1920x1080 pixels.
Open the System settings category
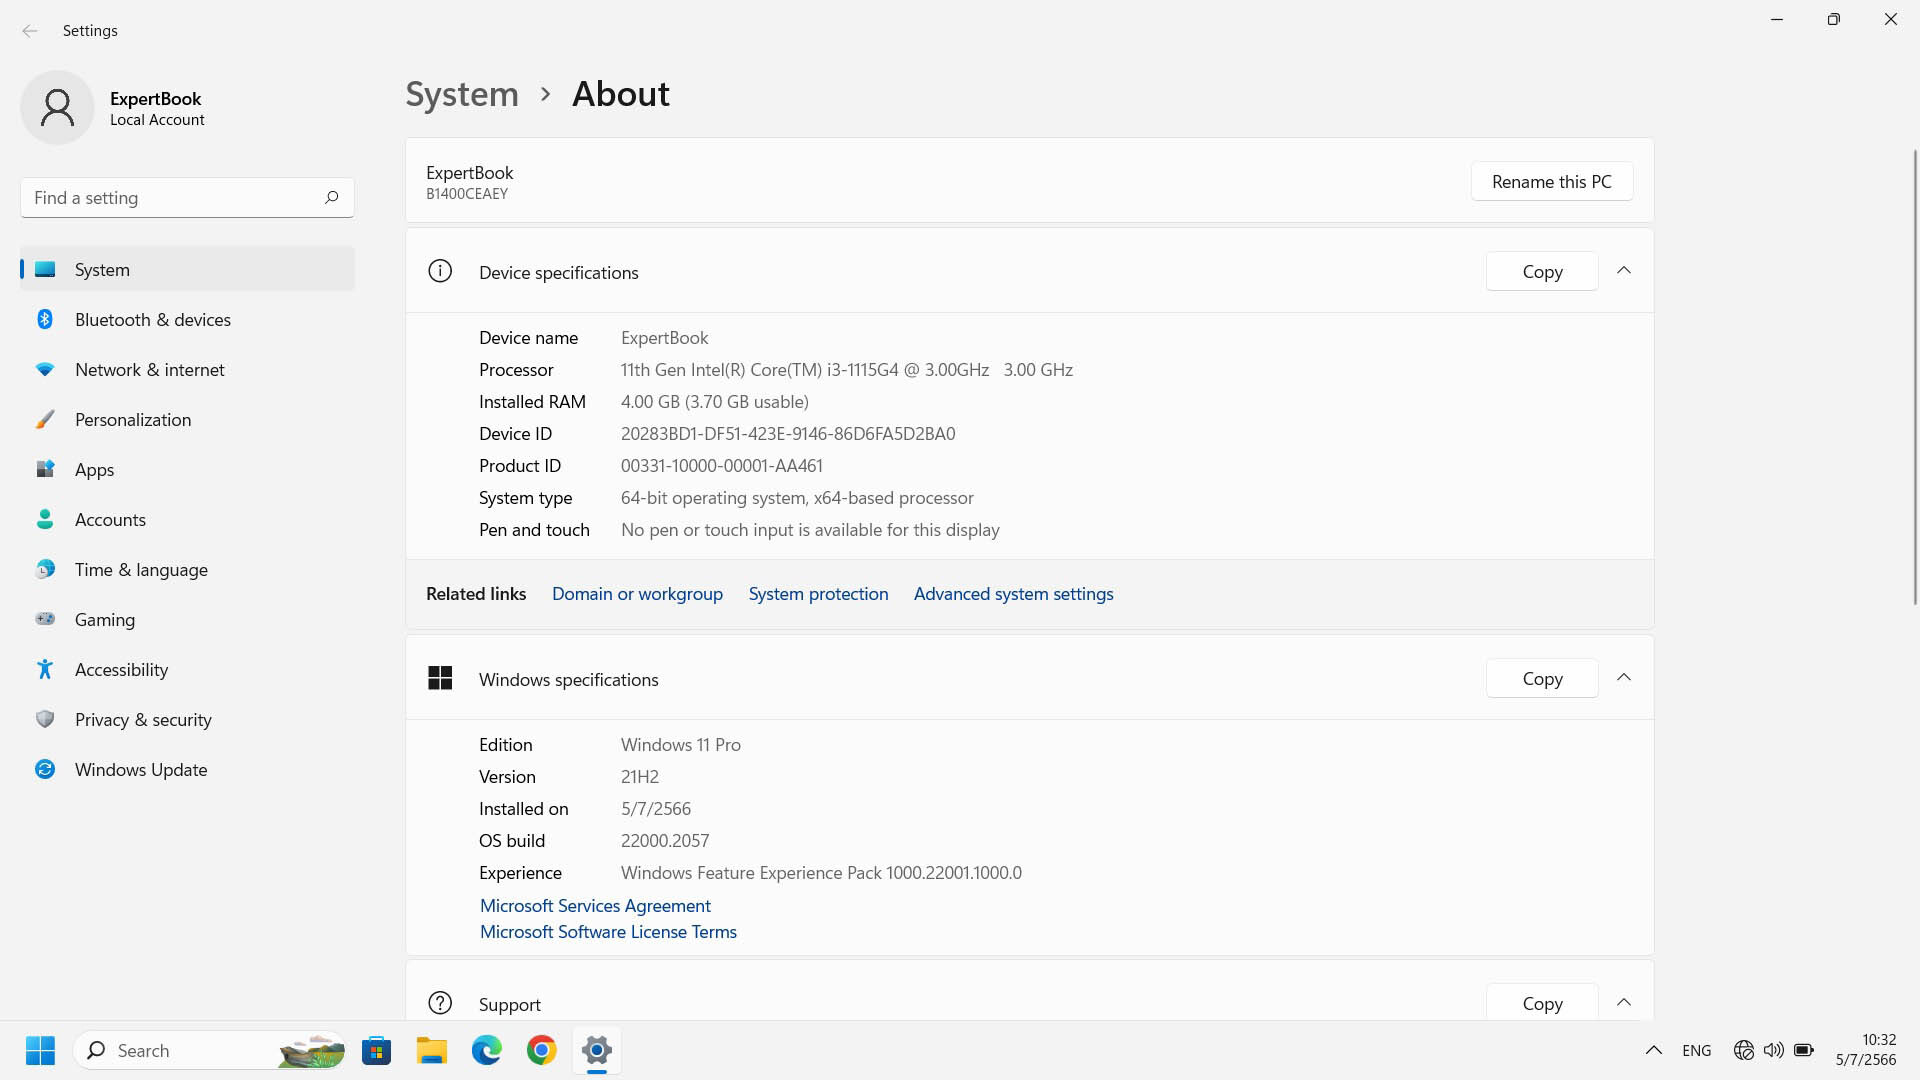[x=187, y=269]
